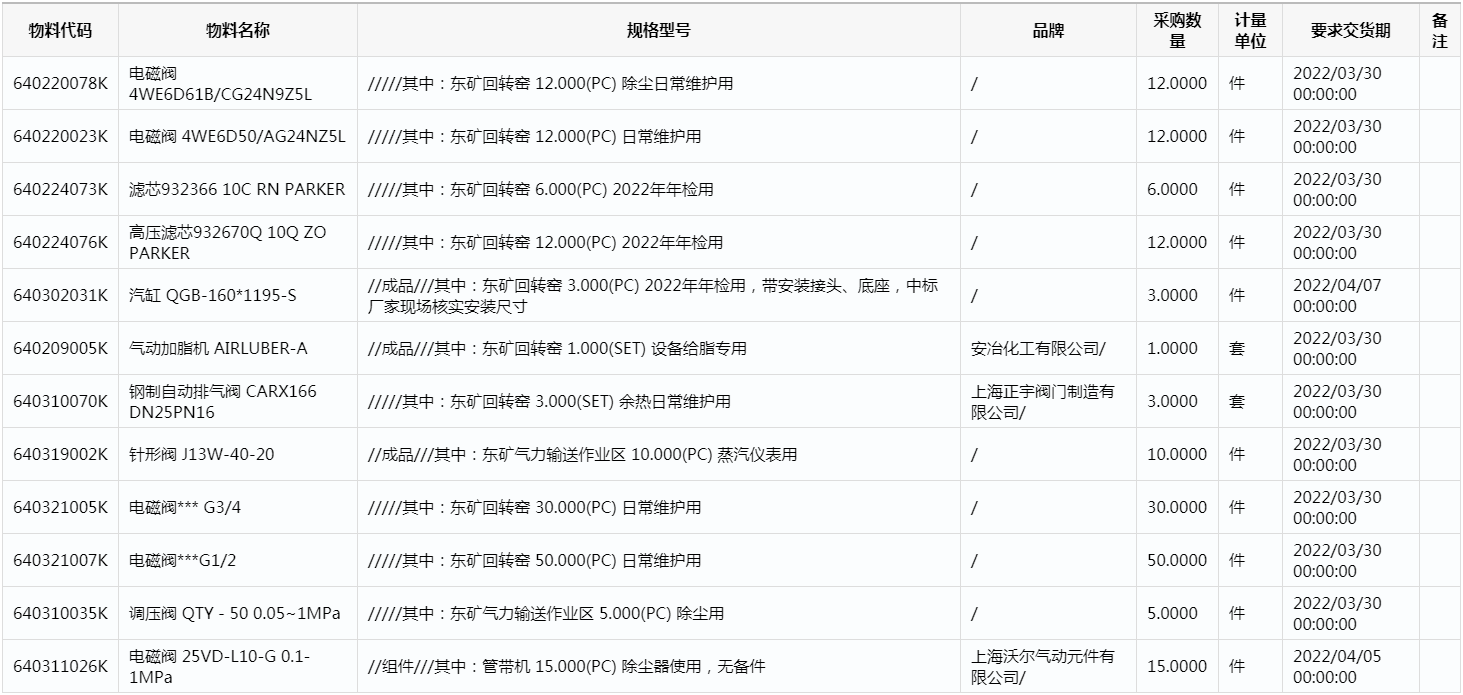
Task: Select material code 640224076K
Action: pos(60,243)
